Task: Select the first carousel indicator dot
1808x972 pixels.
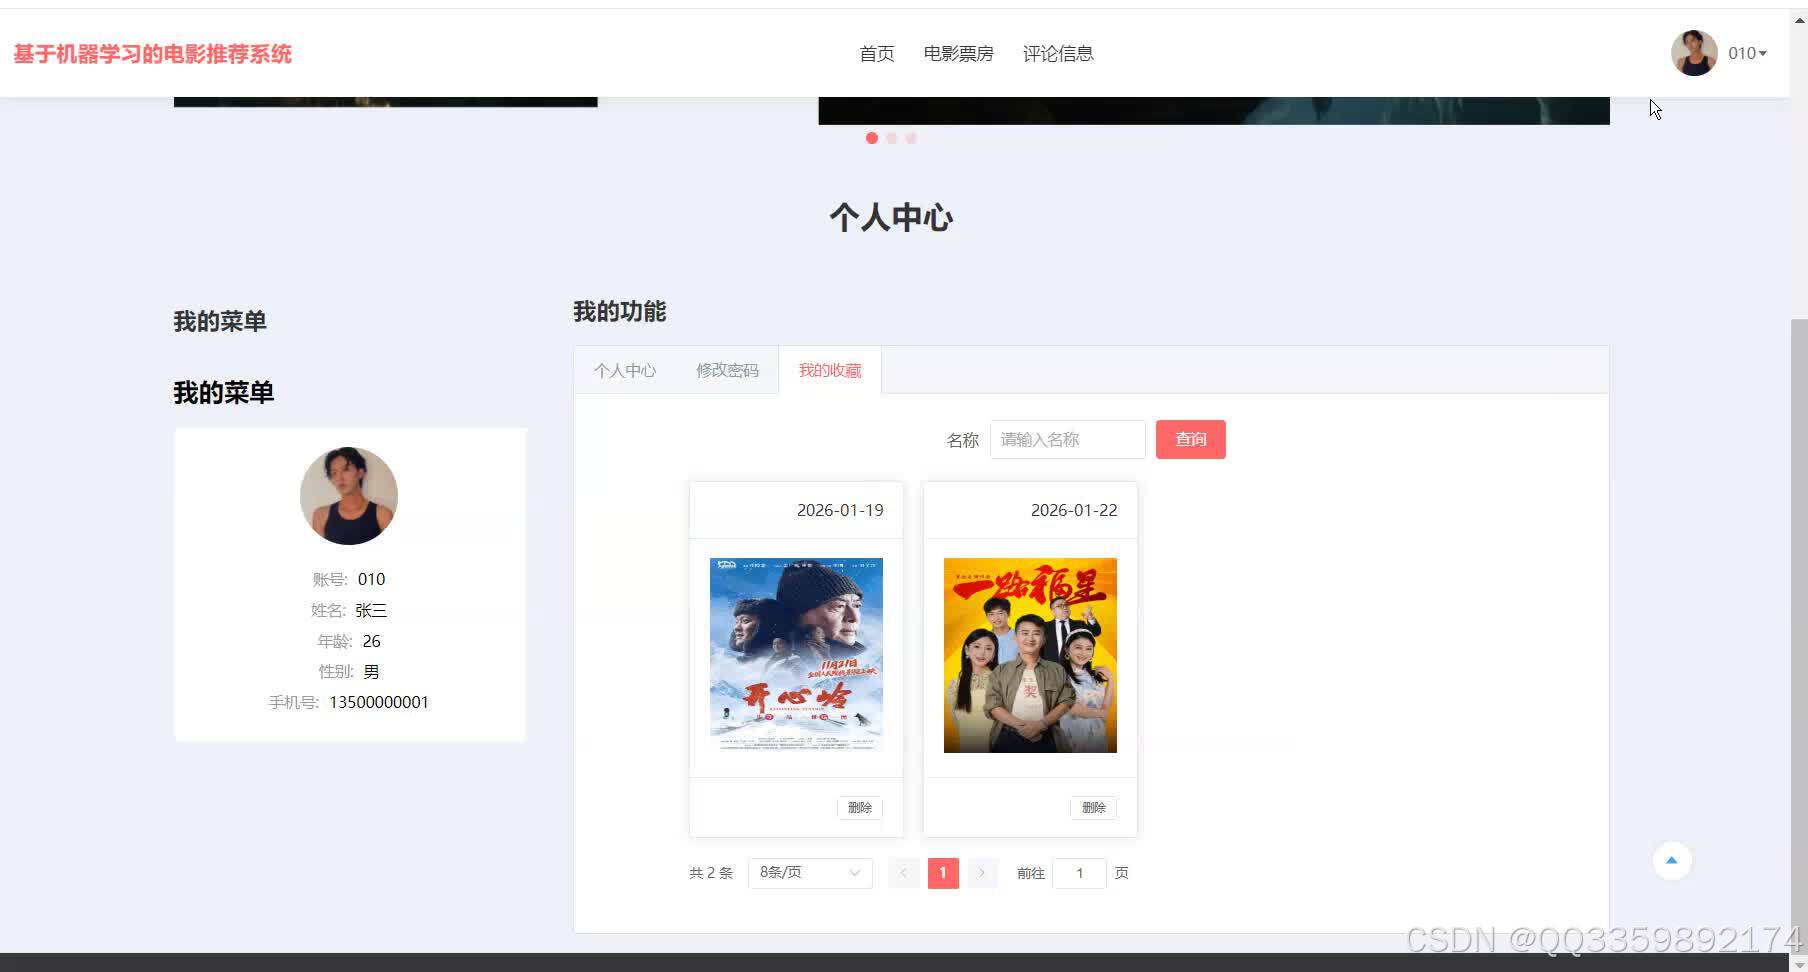Action: click(872, 138)
